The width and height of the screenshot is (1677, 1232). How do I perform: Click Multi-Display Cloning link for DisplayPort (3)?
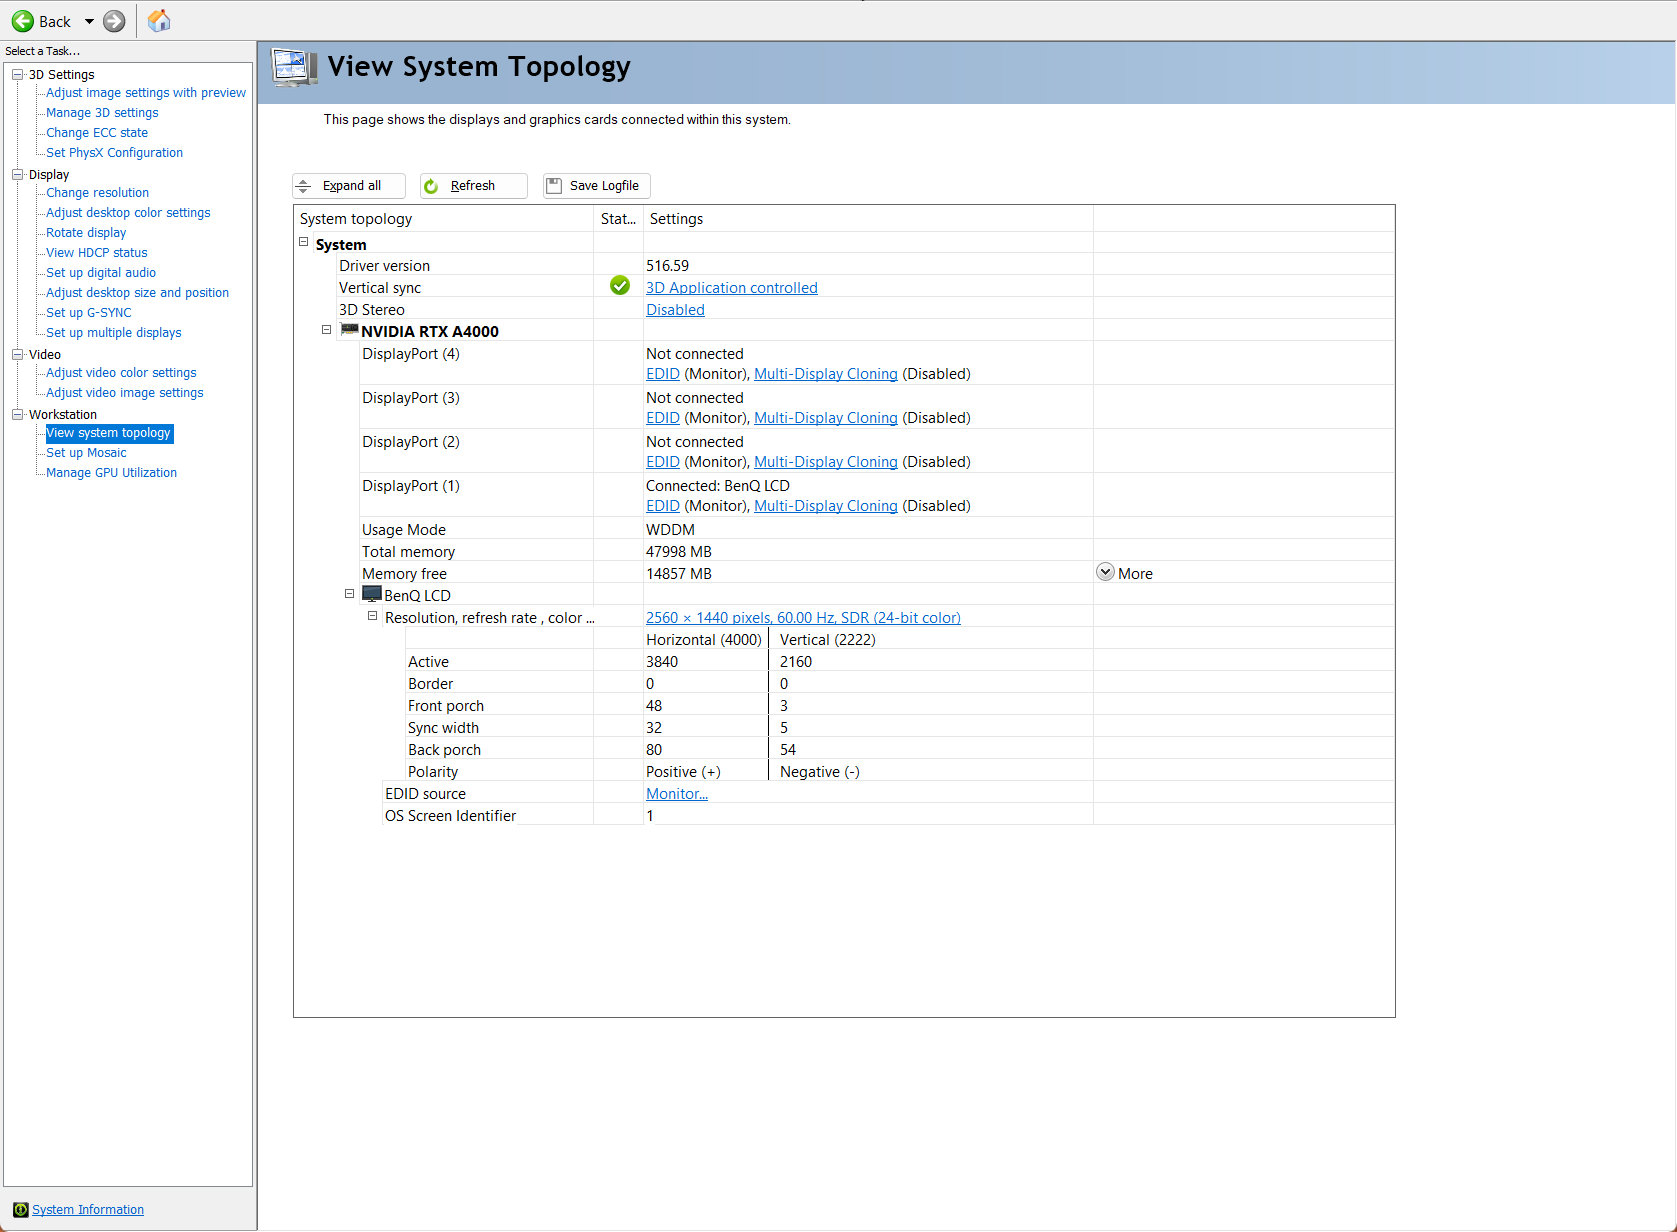pos(826,418)
